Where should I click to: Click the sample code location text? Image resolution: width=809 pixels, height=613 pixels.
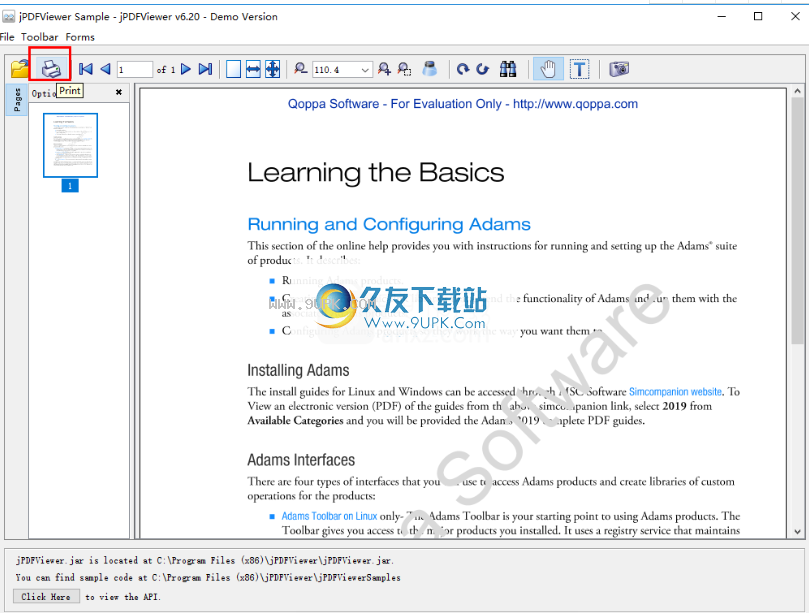pos(208,577)
